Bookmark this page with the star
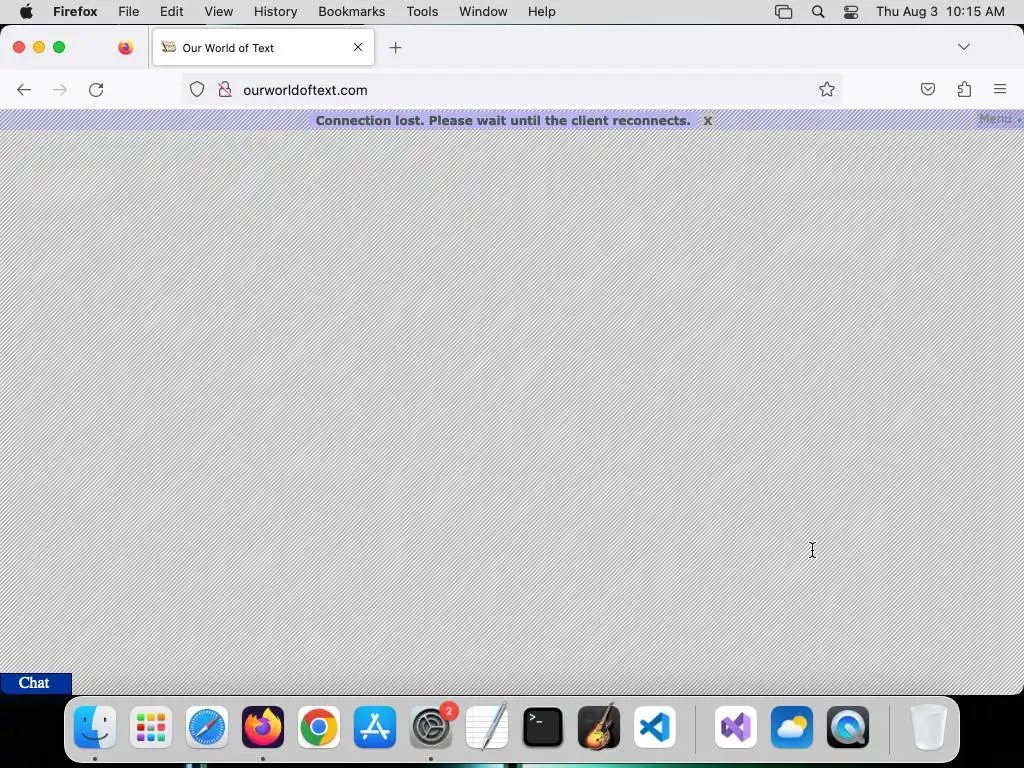The width and height of the screenshot is (1024, 768). [x=827, y=89]
